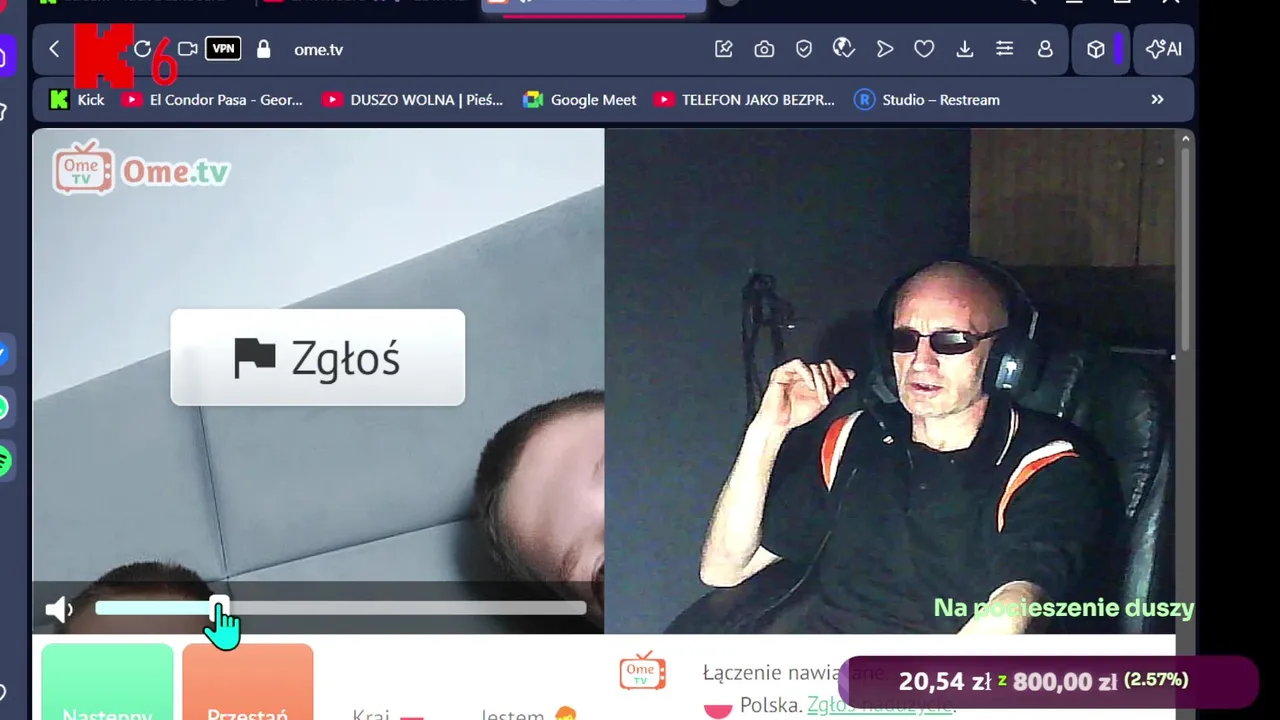Take a snapshot with the camera icon
This screenshot has width=1280, height=720.
click(x=764, y=49)
